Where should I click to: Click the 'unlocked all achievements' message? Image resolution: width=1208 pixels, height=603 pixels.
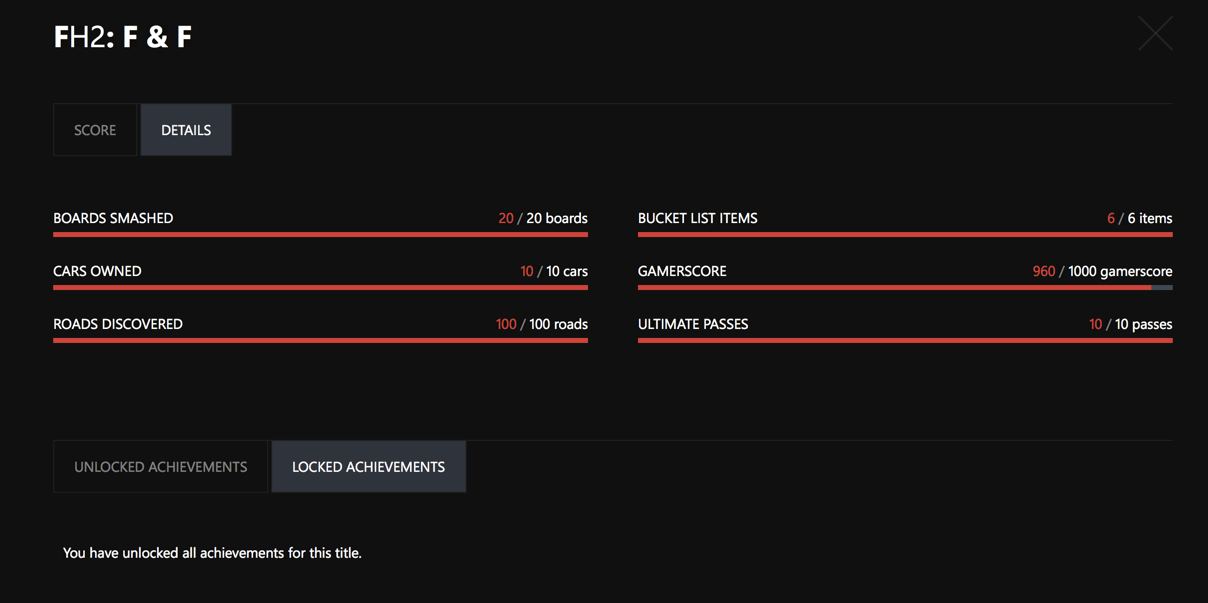[x=212, y=553]
